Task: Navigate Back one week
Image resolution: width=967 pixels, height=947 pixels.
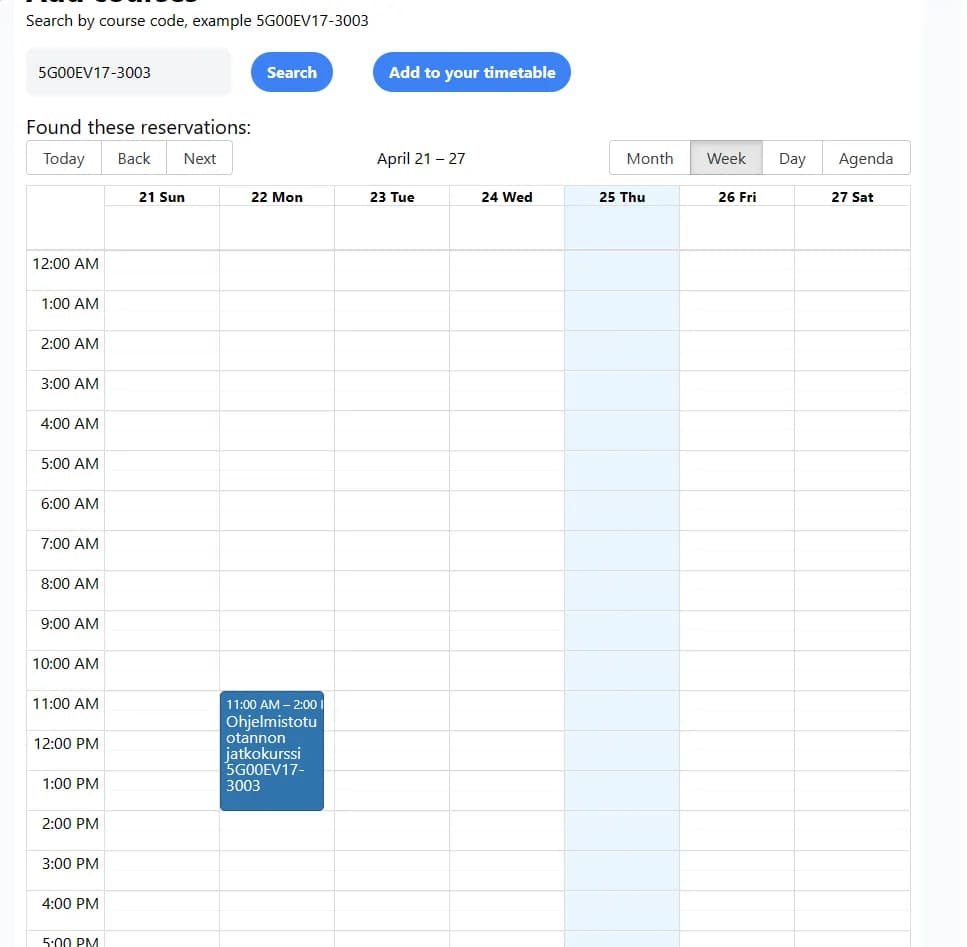Action: click(x=134, y=158)
